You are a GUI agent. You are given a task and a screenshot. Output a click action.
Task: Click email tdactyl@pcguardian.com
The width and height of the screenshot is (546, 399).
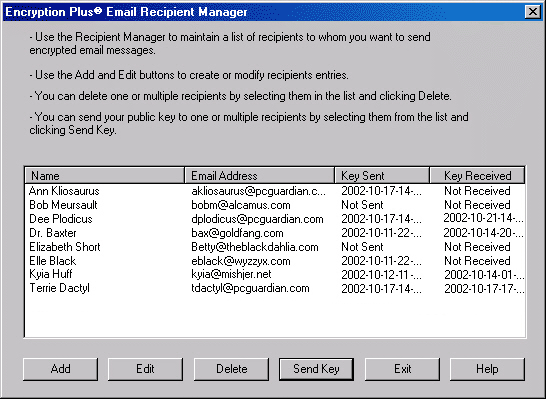pos(250,288)
